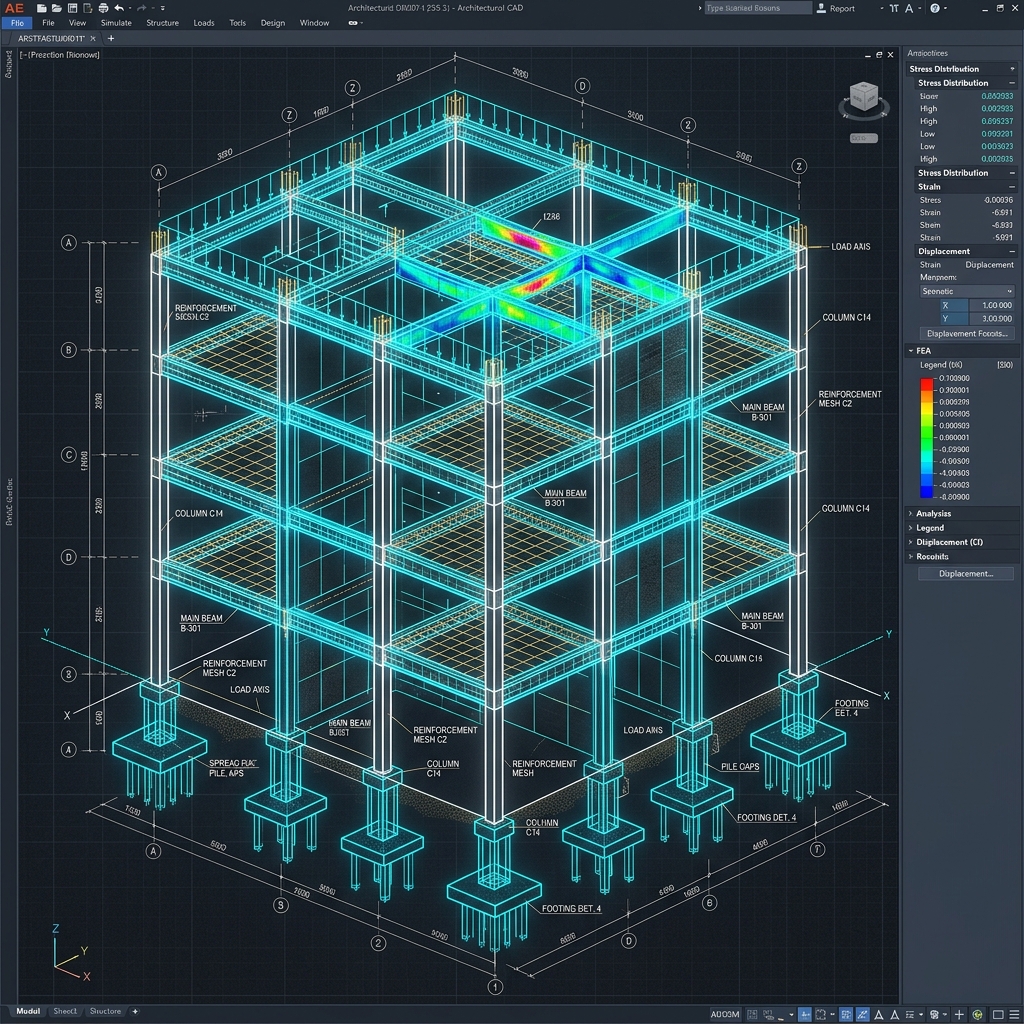This screenshot has width=1024, height=1024.
Task: Click the clean screen rectangle icon
Action: click(x=998, y=1014)
